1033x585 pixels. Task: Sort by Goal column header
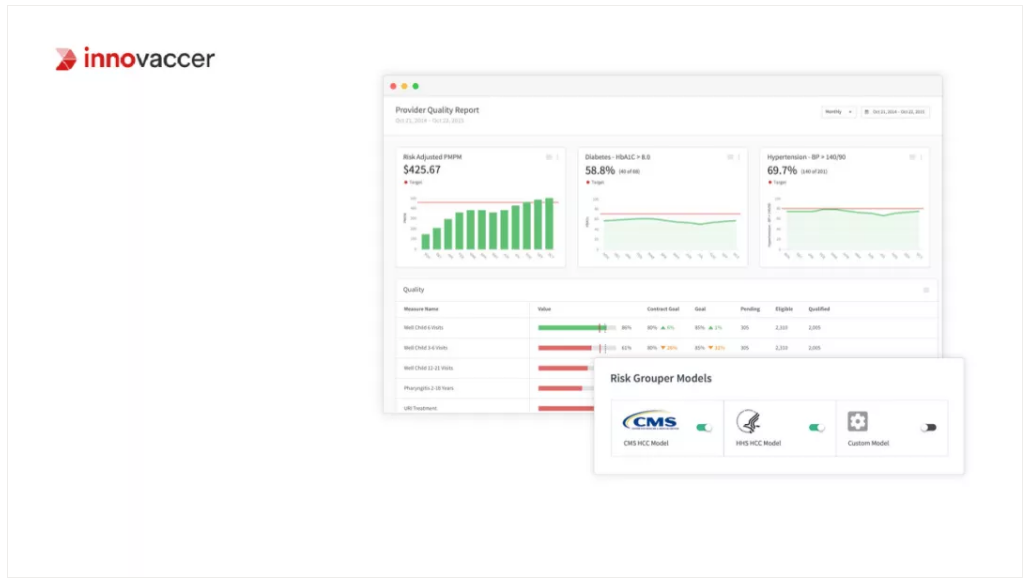(x=700, y=309)
